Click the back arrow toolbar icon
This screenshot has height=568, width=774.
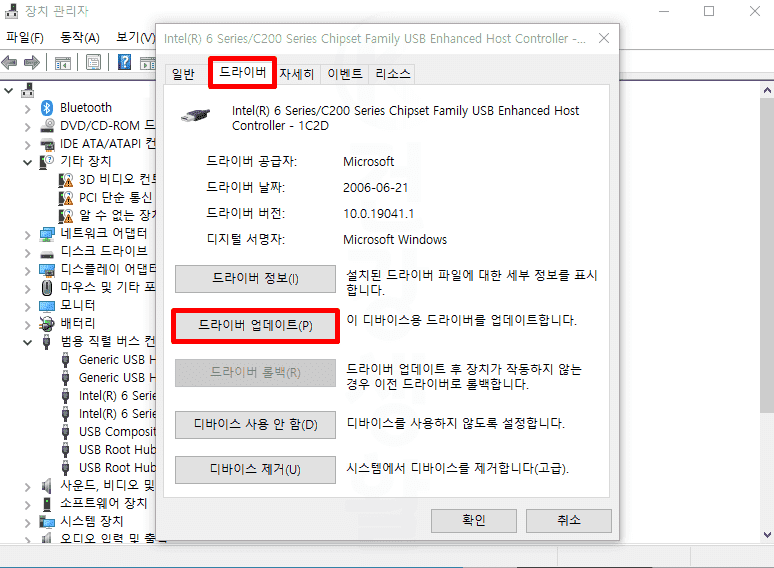pyautogui.click(x=9, y=63)
